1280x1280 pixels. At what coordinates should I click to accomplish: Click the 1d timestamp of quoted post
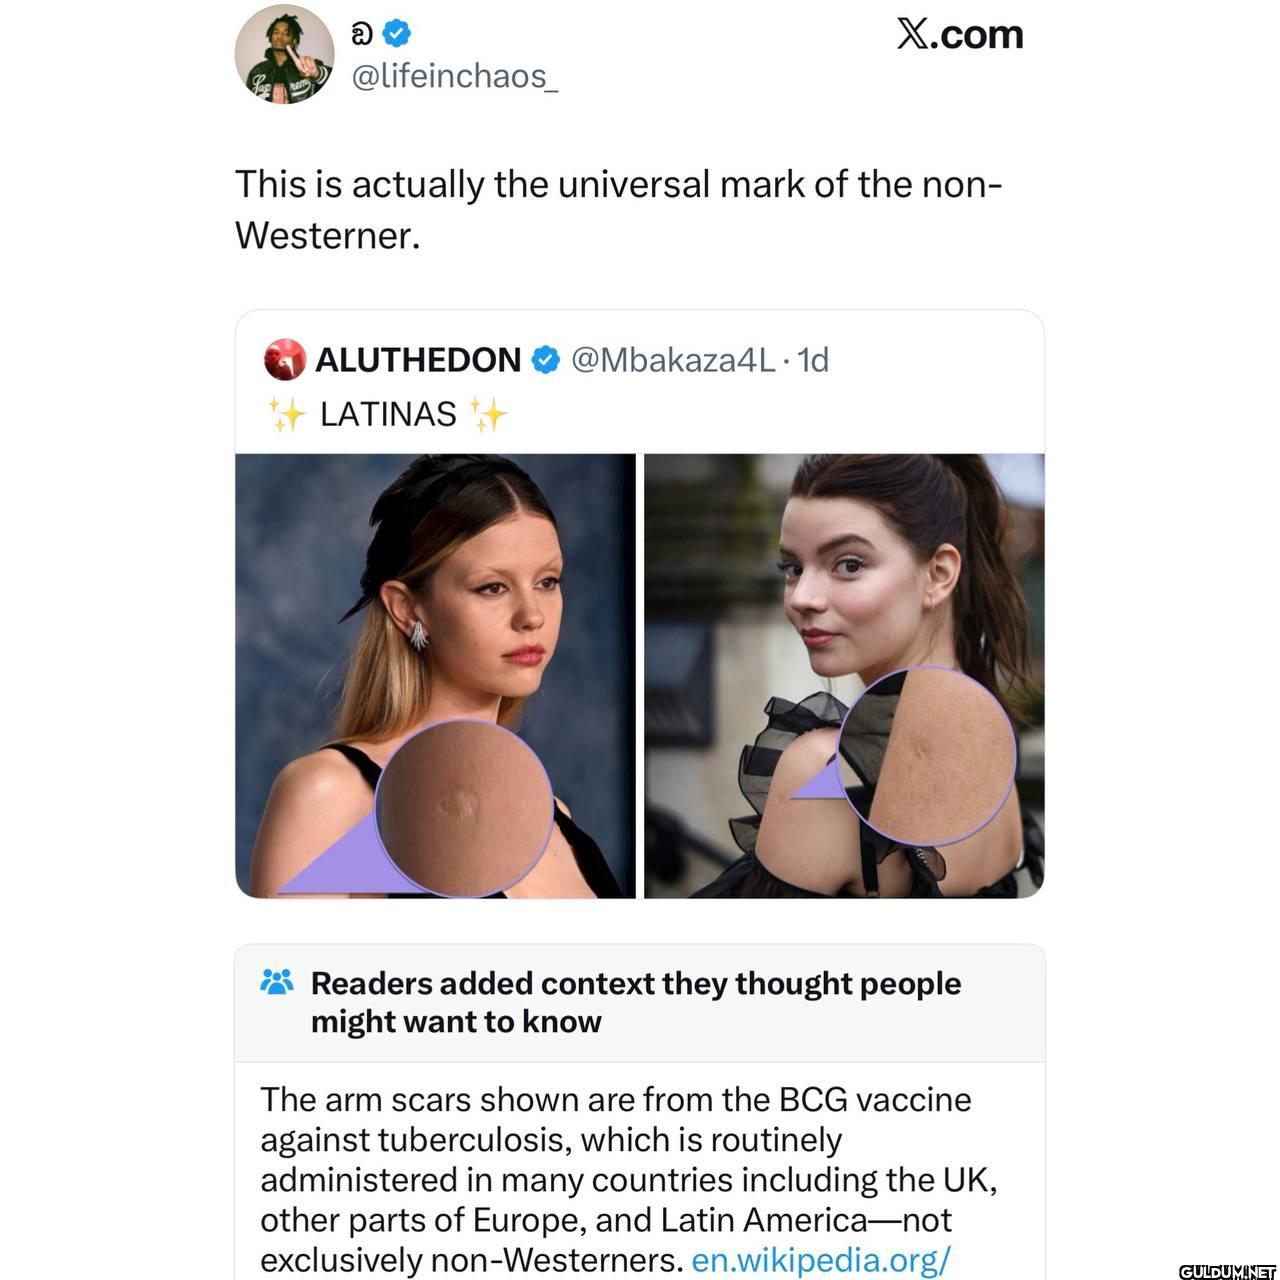[813, 360]
